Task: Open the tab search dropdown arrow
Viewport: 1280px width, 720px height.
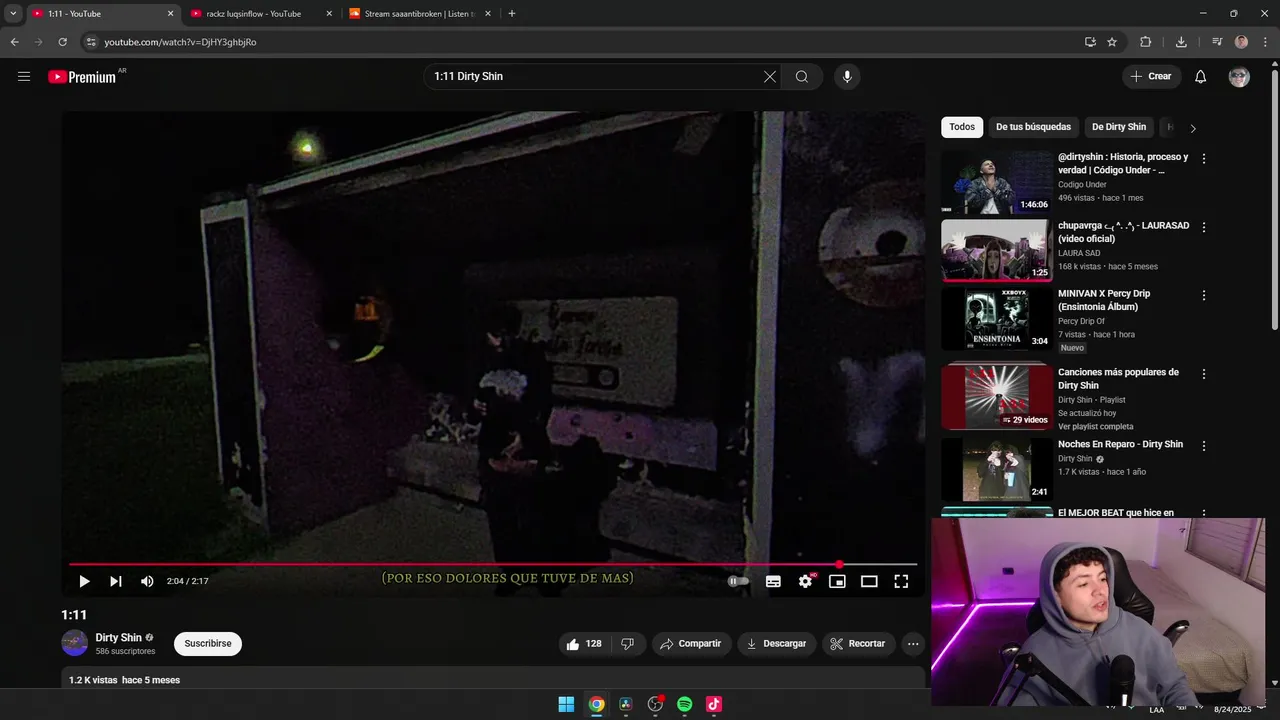Action: pos(13,14)
